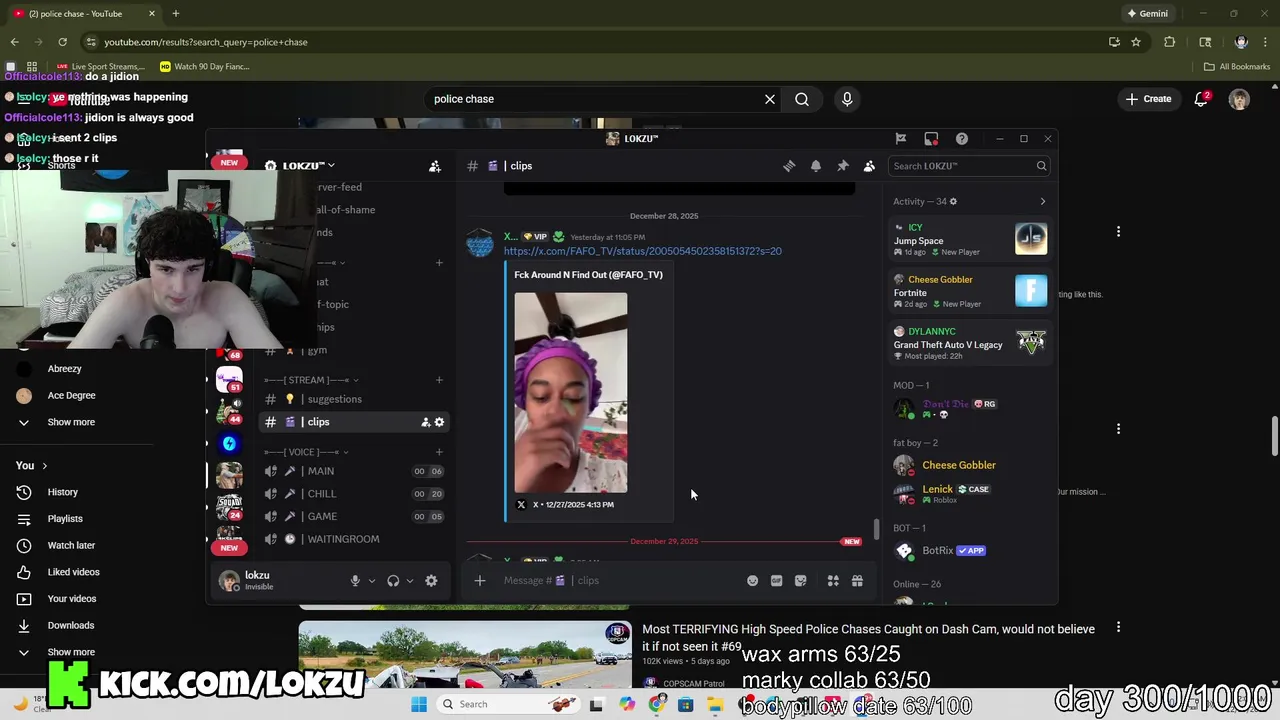Open Discord notification settings bell
Image resolution: width=1280 pixels, height=720 pixels.
(x=816, y=166)
